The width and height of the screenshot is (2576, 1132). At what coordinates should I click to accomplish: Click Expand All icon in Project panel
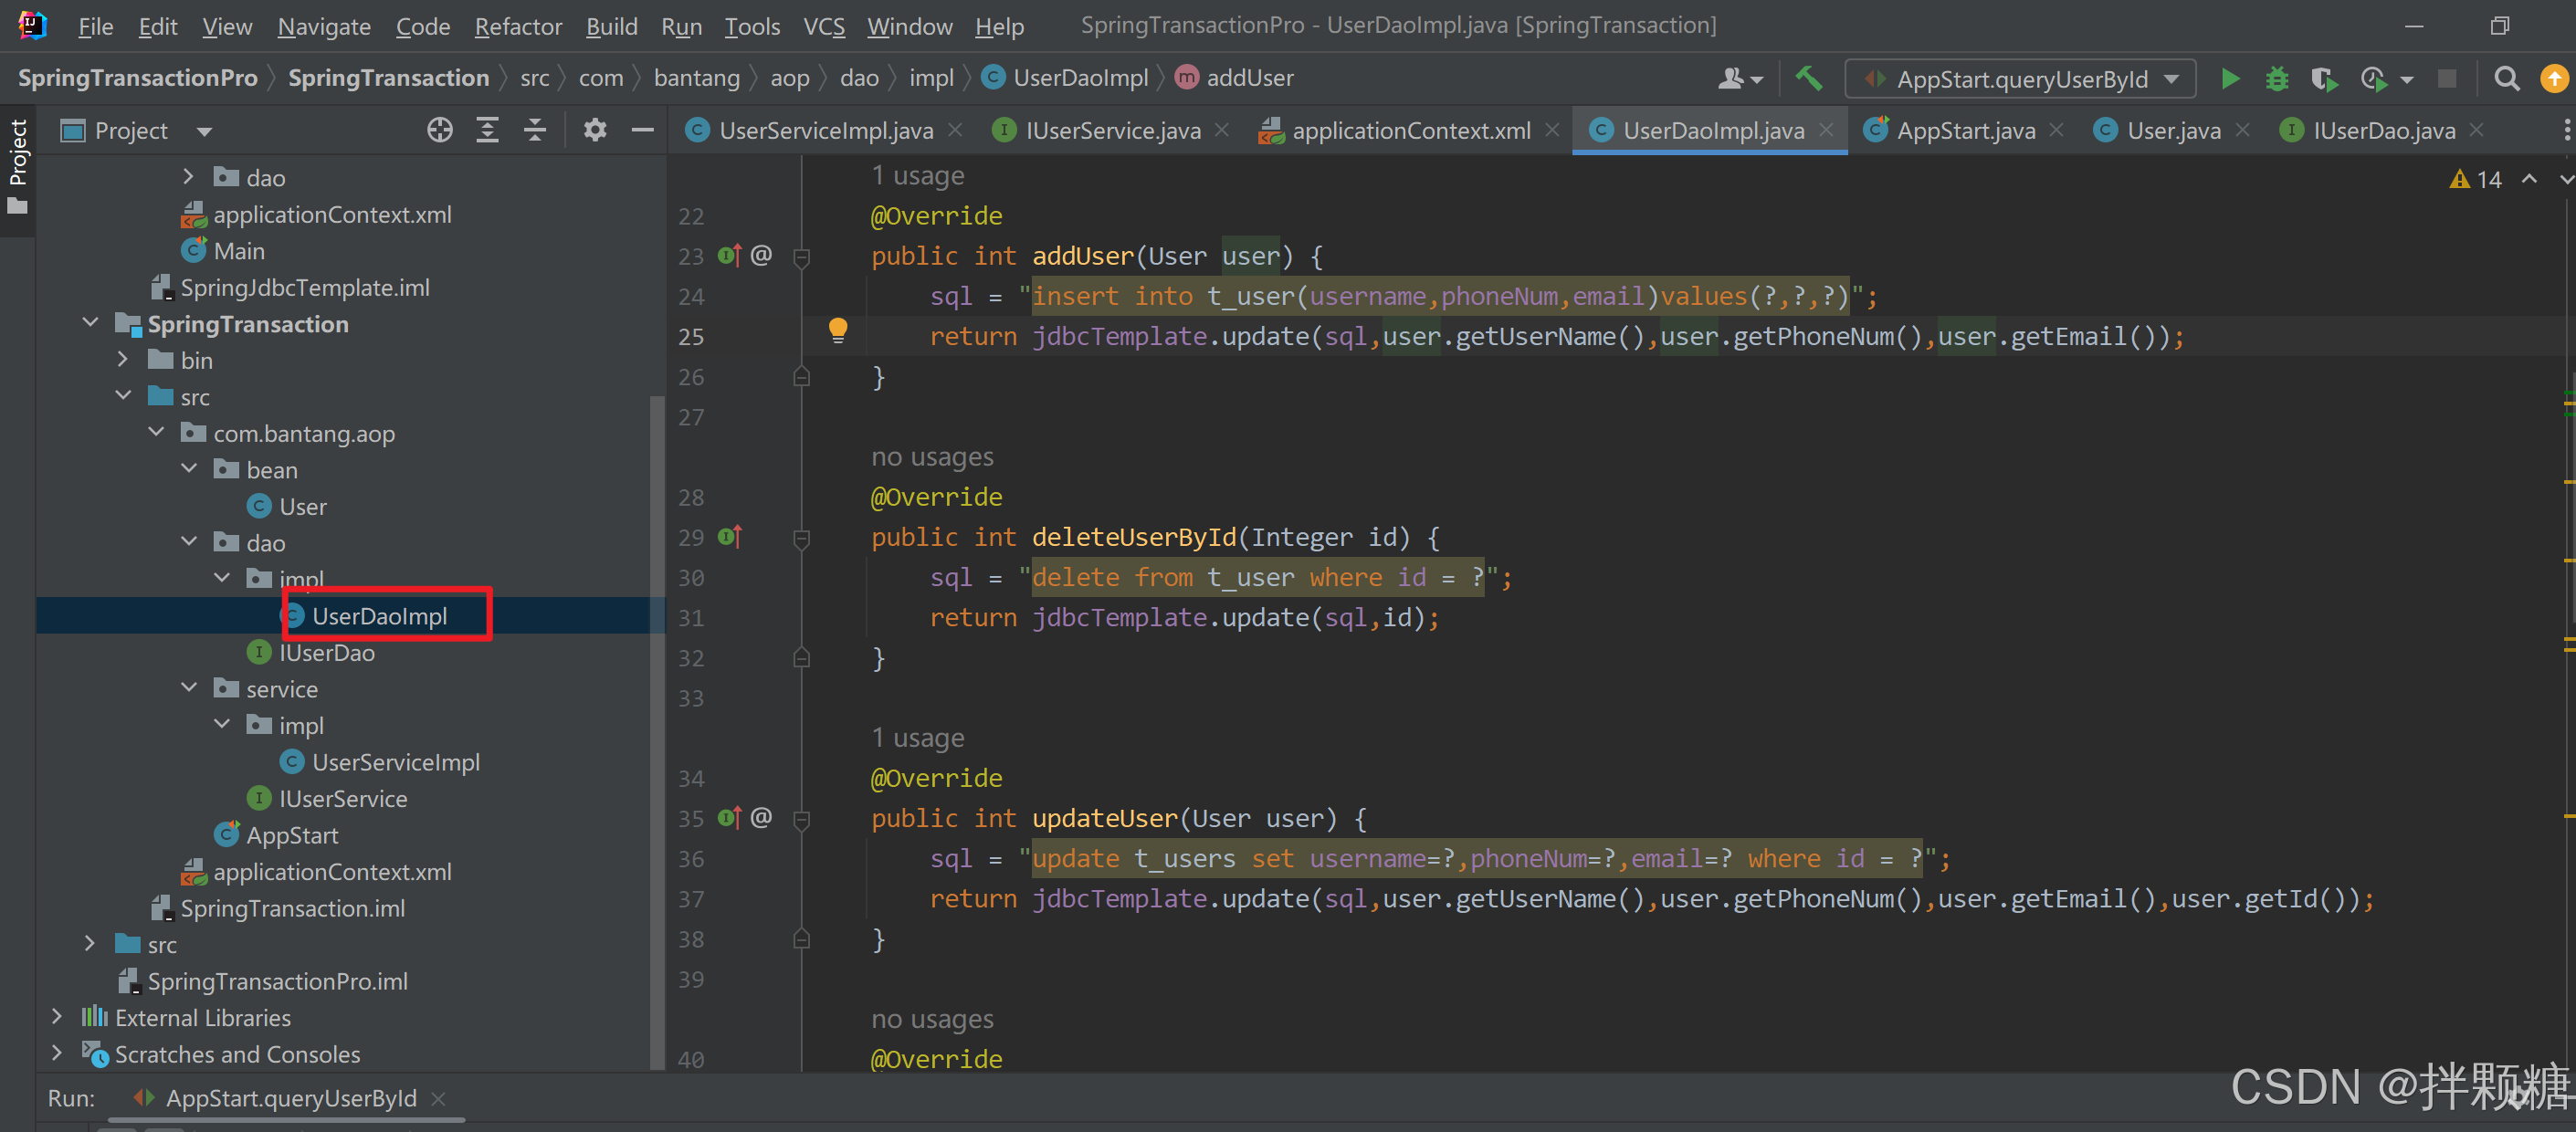(487, 130)
